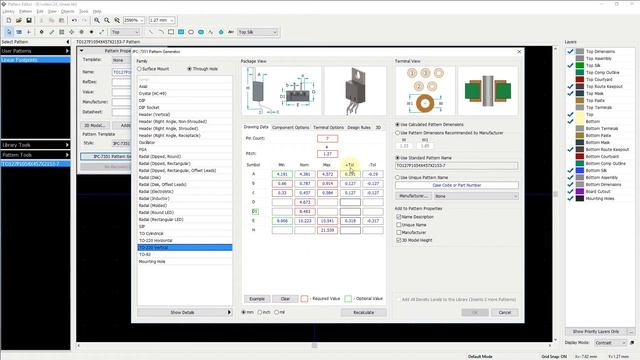Select the Place Pad tool icon
The height and width of the screenshot is (360, 640).
pos(41,32)
